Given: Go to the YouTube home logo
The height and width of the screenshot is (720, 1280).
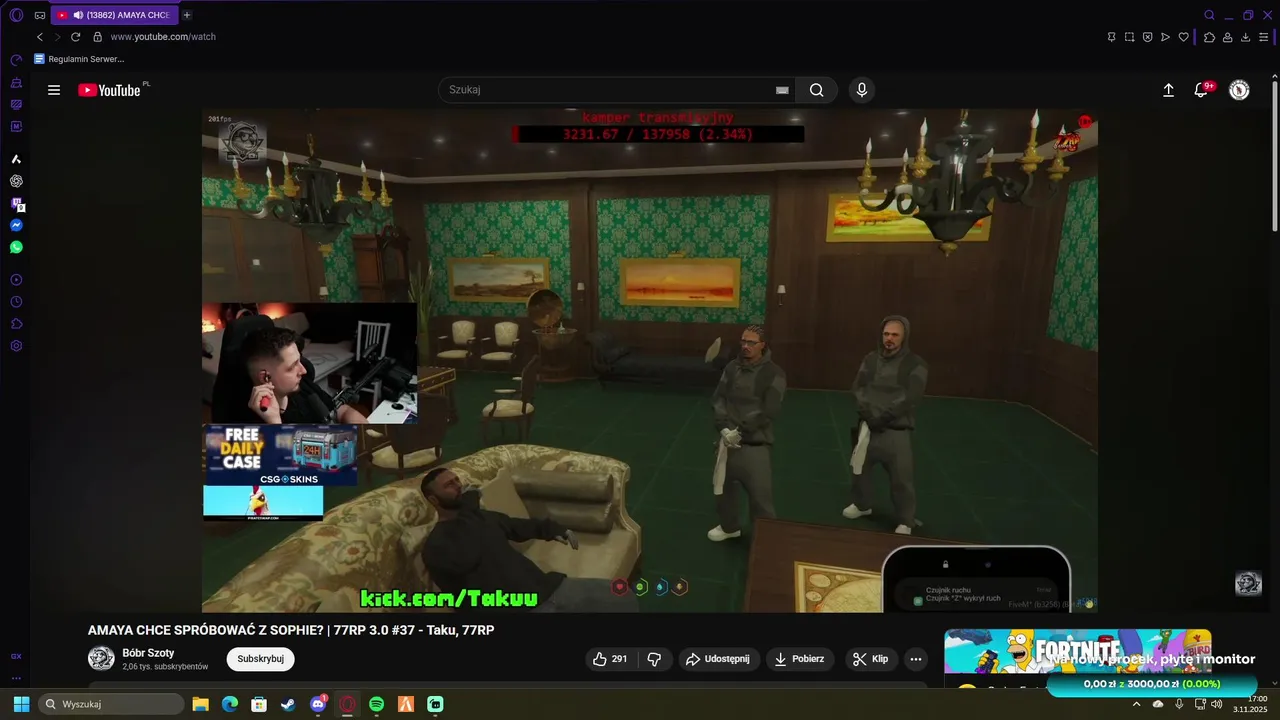Looking at the screenshot, I should (x=110, y=90).
